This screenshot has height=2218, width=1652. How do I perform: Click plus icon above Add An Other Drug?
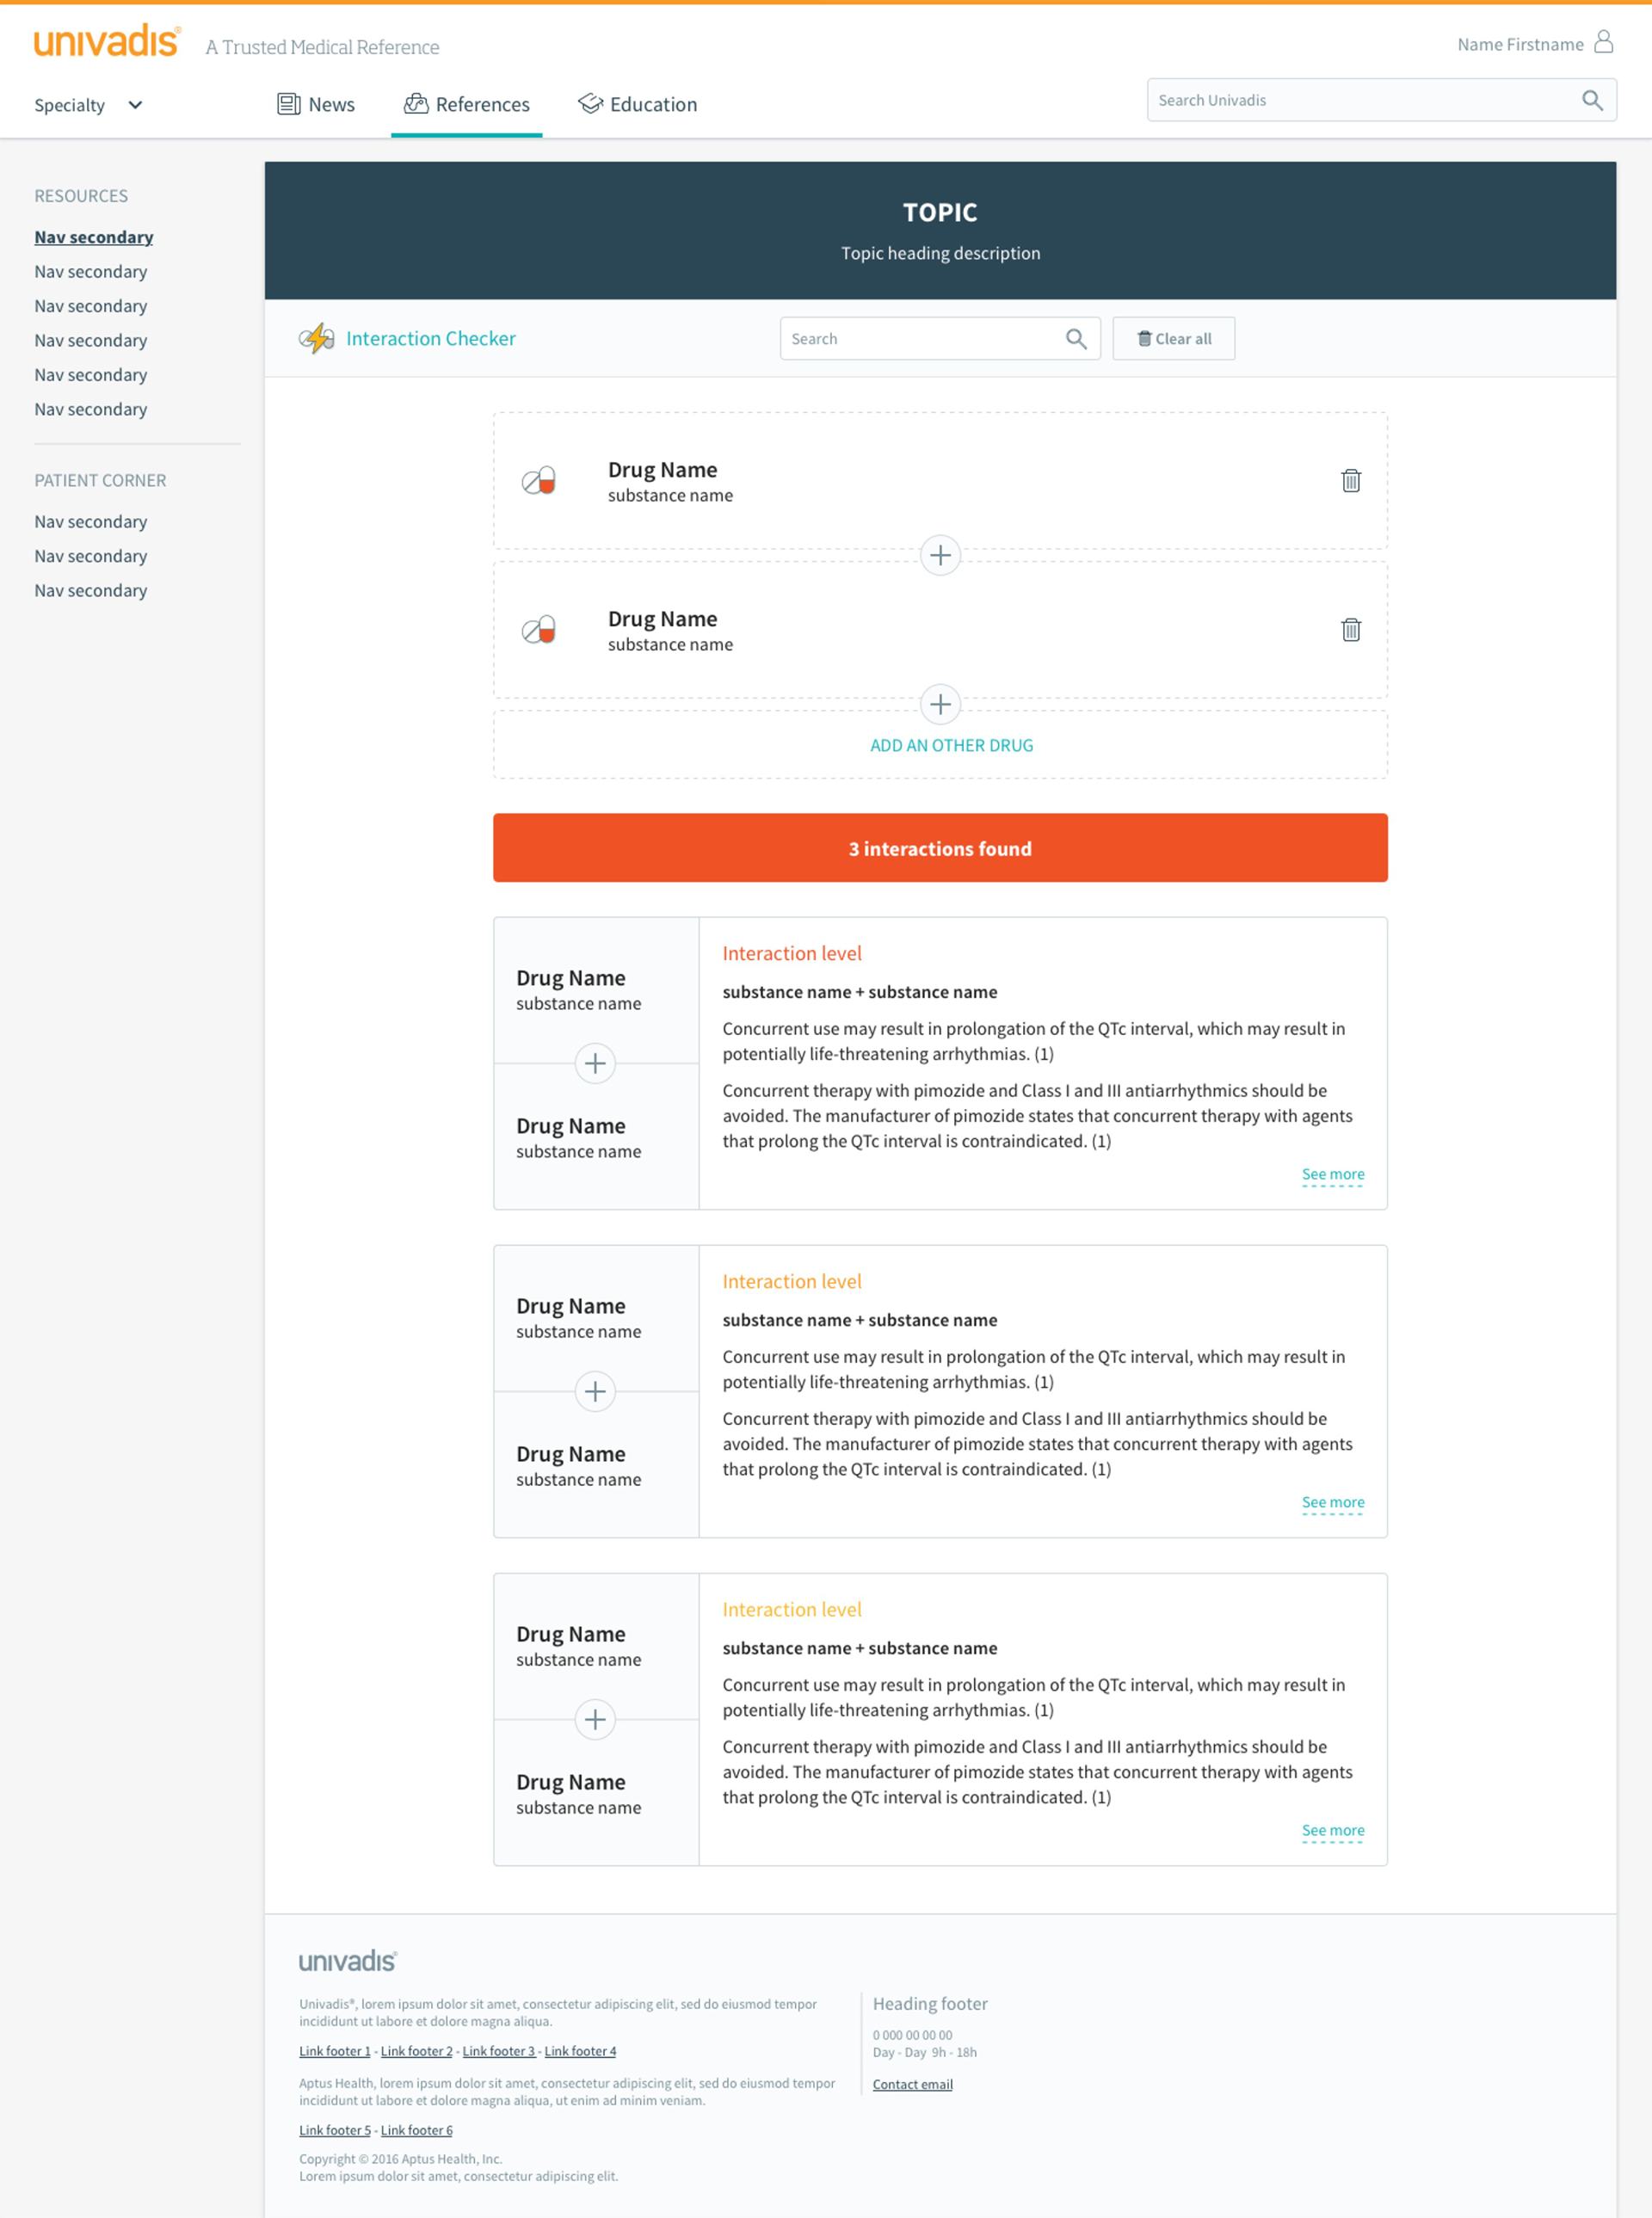[x=939, y=704]
